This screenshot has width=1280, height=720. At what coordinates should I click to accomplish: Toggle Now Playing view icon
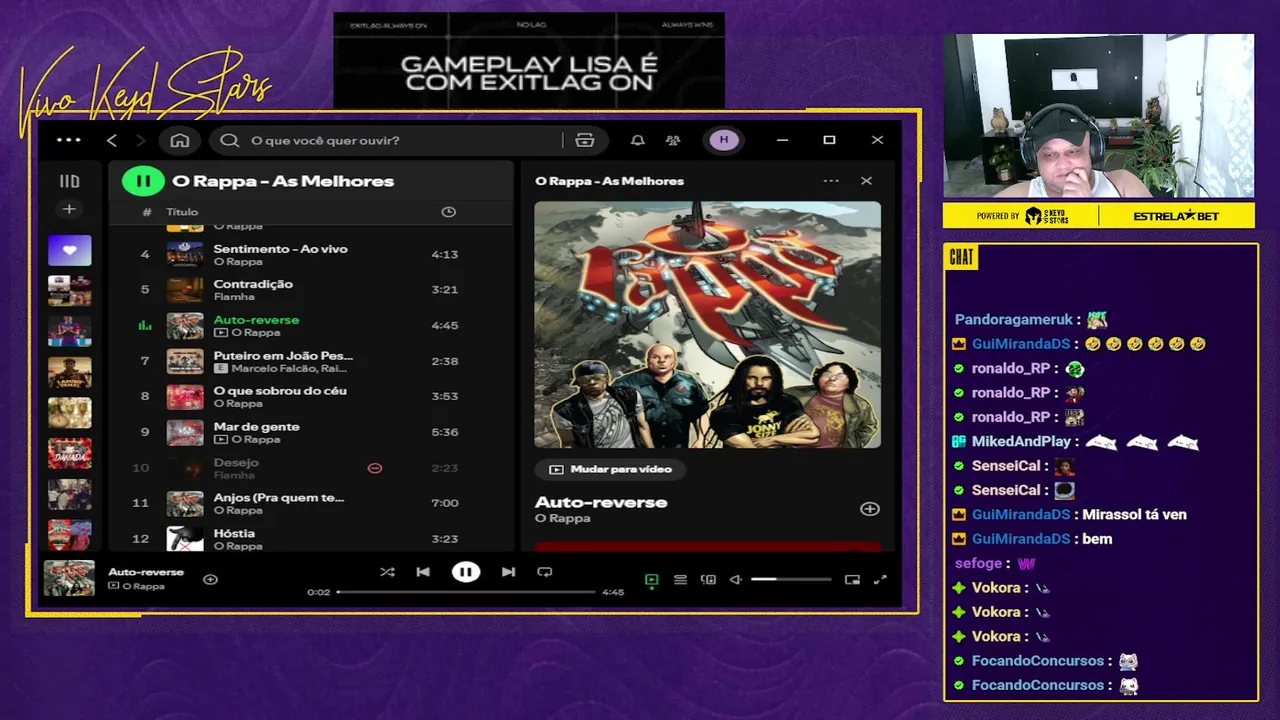pos(652,579)
